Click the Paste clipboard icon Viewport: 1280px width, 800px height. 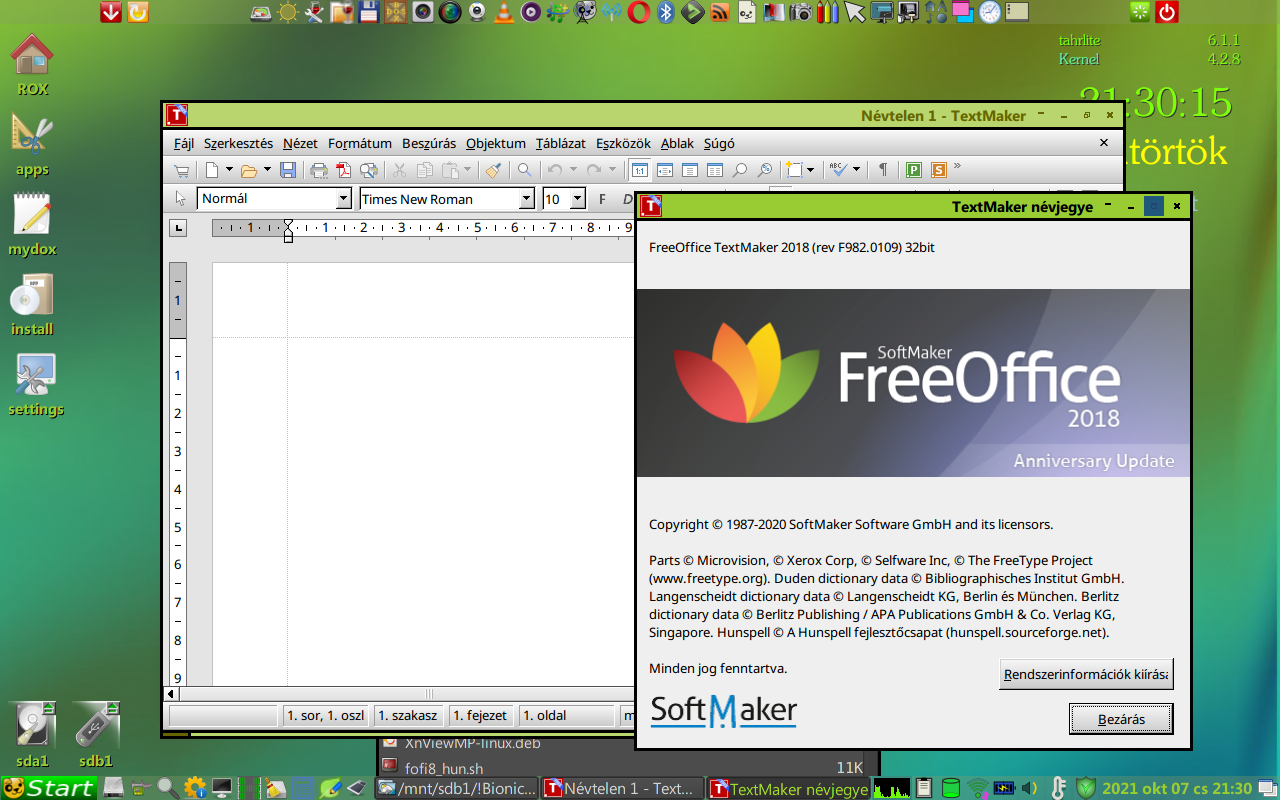[450, 170]
